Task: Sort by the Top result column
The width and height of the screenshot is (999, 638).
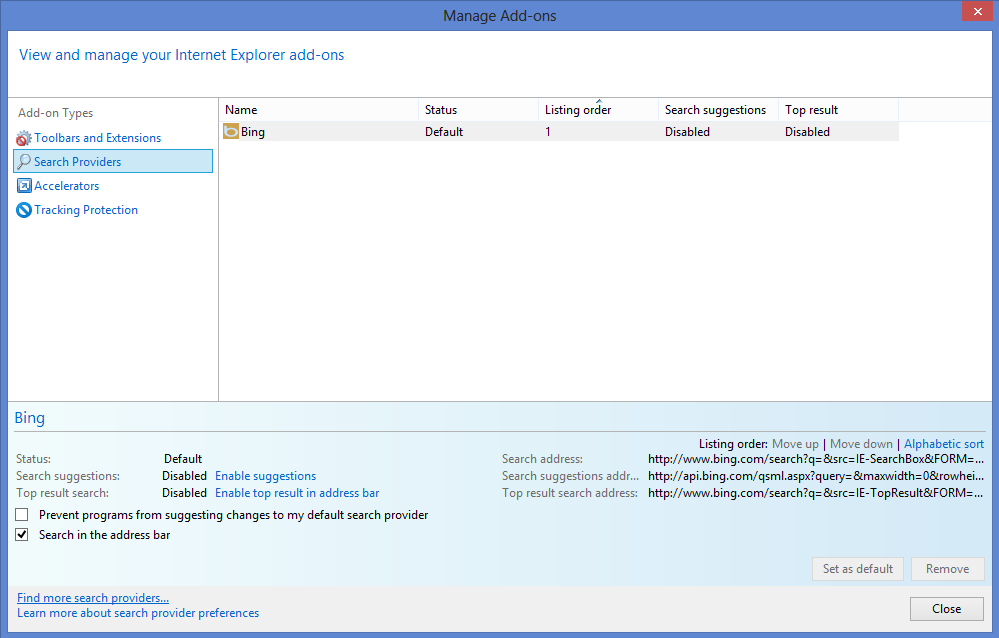Action: click(x=838, y=110)
